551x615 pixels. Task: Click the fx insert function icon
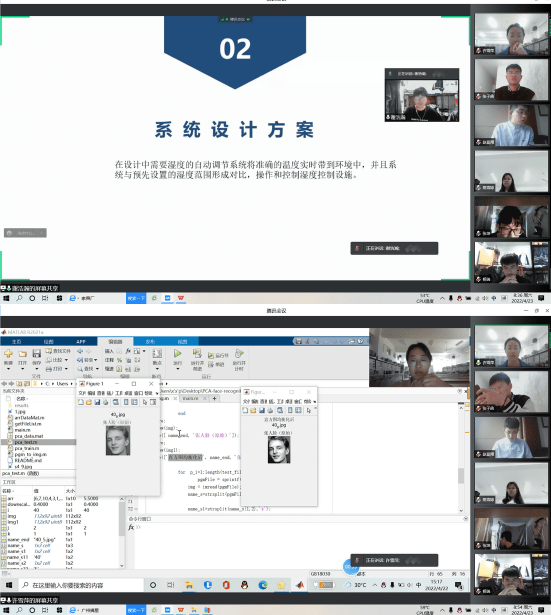[128, 351]
